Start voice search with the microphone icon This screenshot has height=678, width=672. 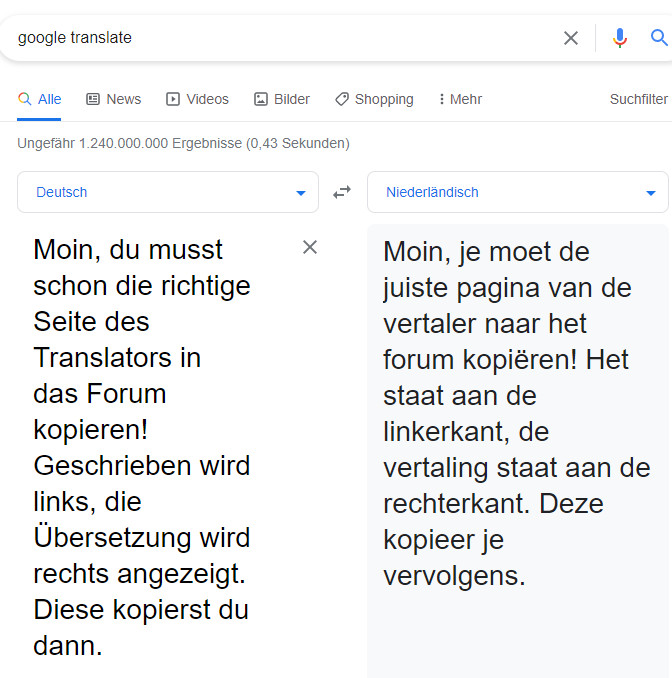(620, 38)
